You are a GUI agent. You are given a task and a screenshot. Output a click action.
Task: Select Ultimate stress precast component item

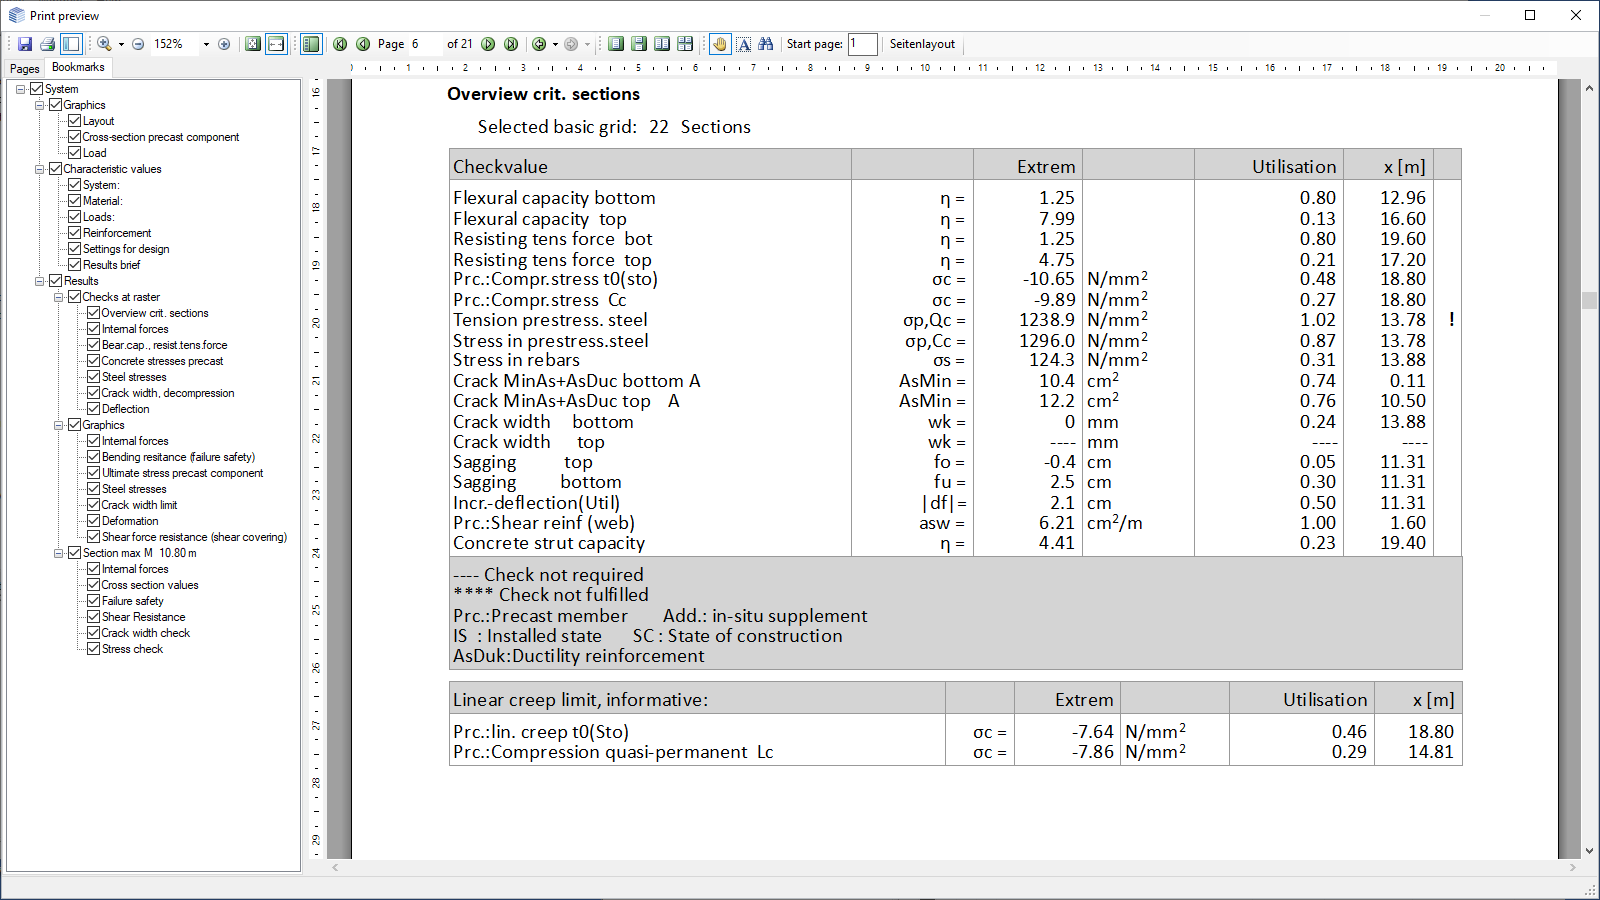tap(182, 473)
